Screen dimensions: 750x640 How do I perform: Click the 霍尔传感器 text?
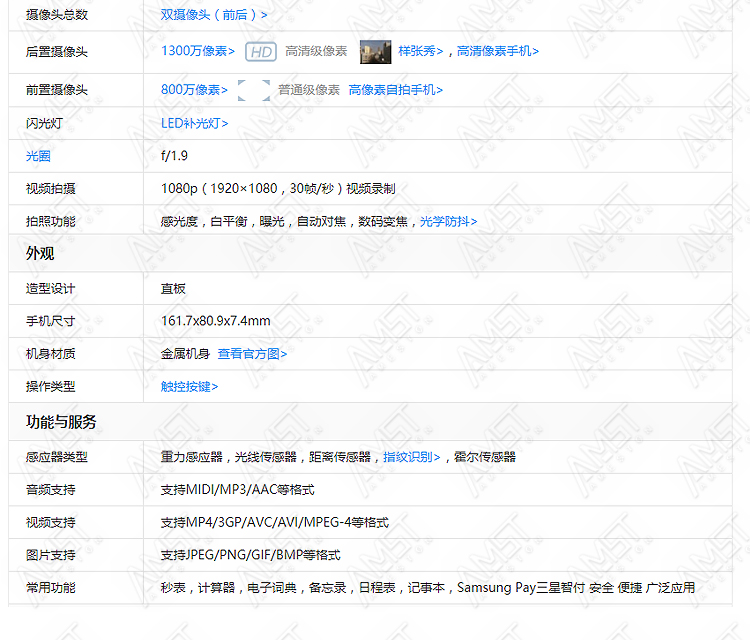485,457
